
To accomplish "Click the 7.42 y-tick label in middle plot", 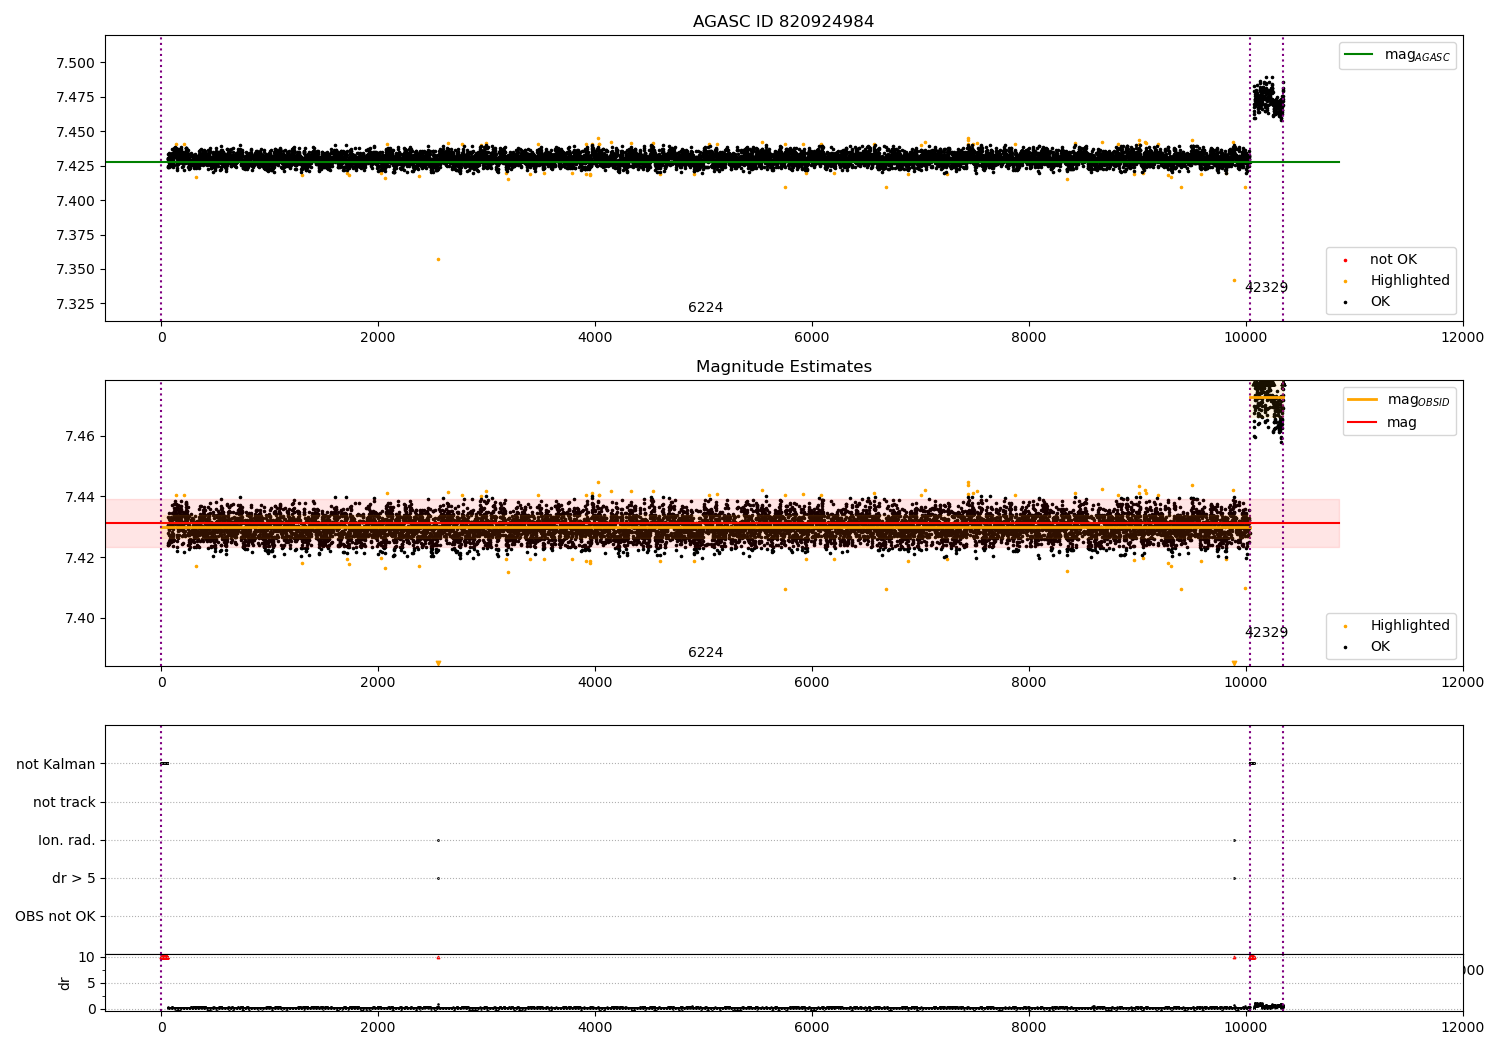I will point(80,558).
